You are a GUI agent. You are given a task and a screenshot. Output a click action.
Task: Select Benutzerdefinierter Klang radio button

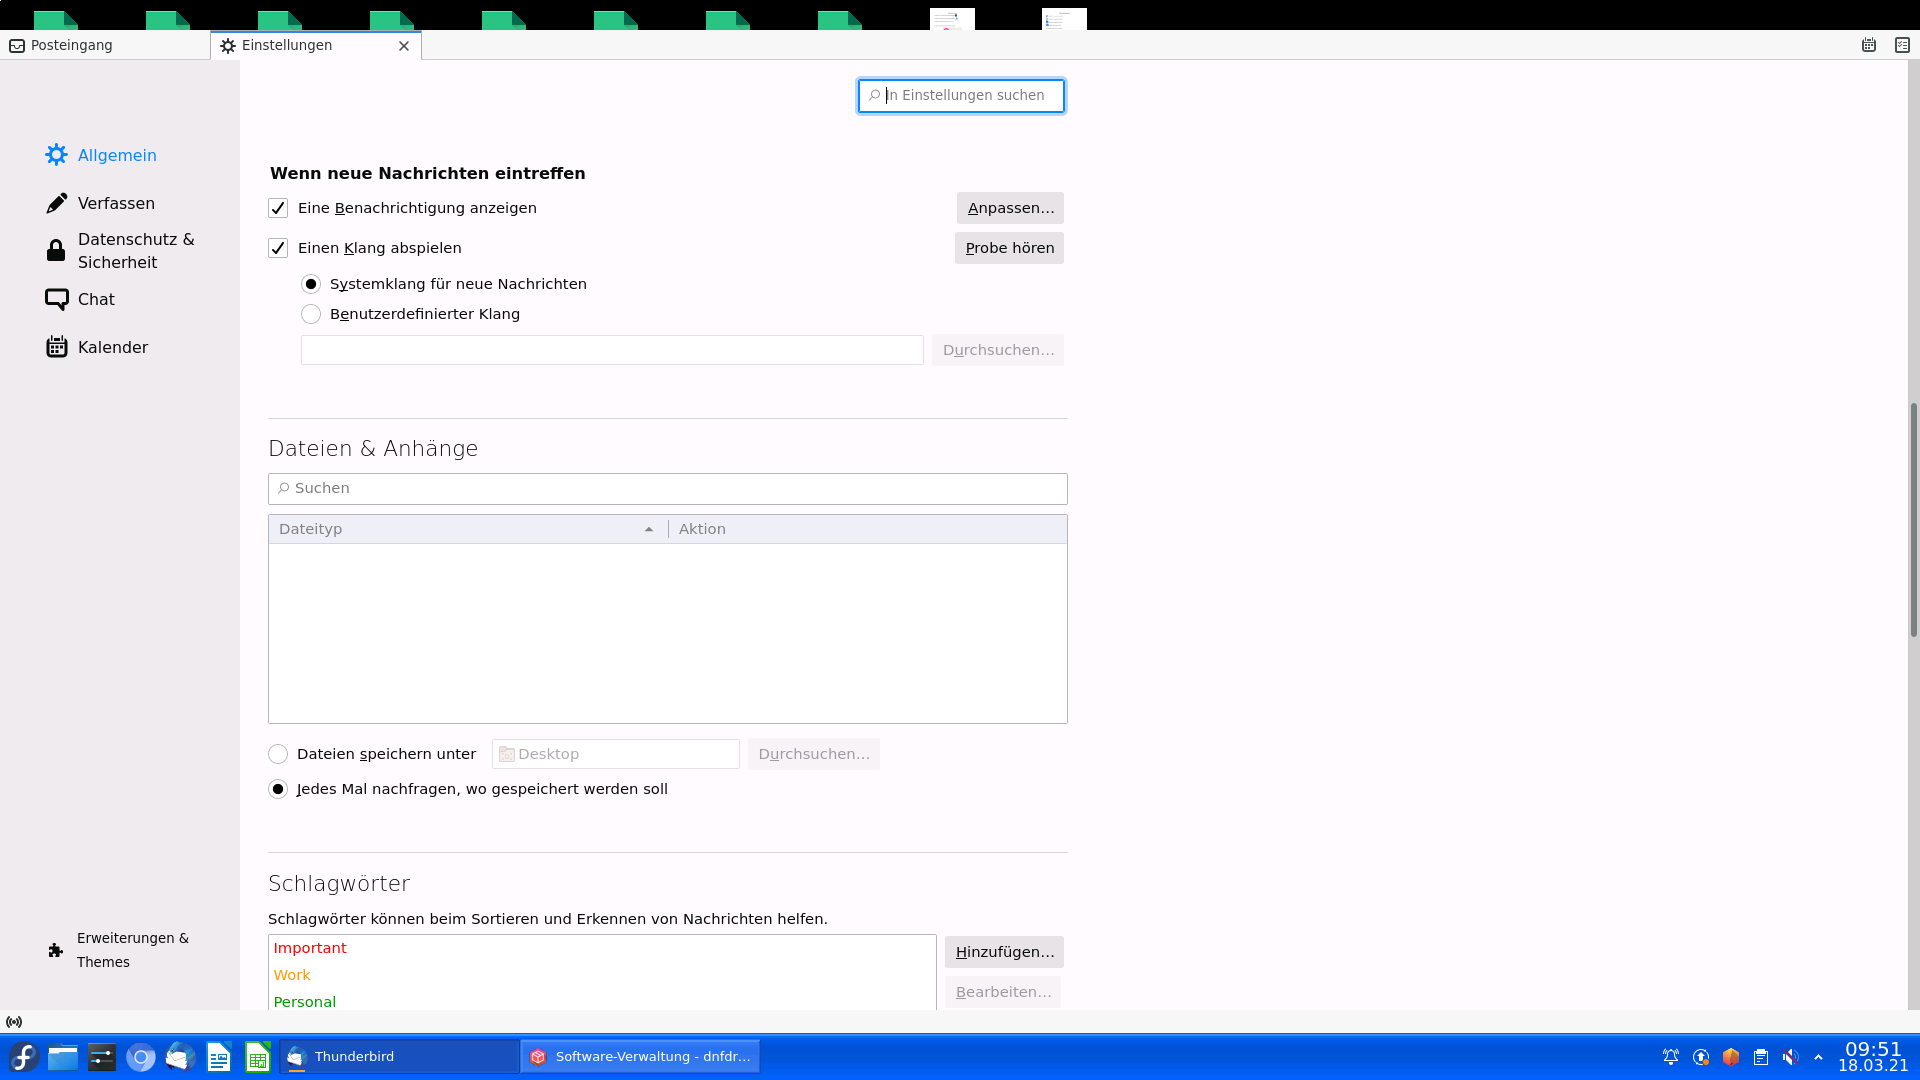(x=311, y=314)
